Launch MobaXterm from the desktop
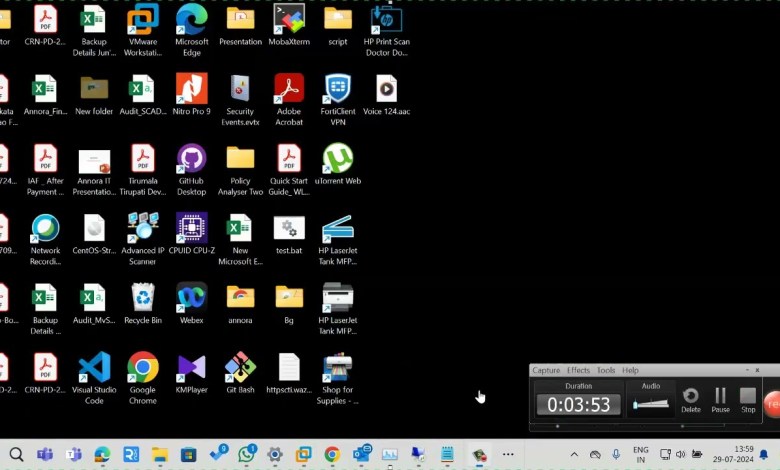 pos(289,26)
